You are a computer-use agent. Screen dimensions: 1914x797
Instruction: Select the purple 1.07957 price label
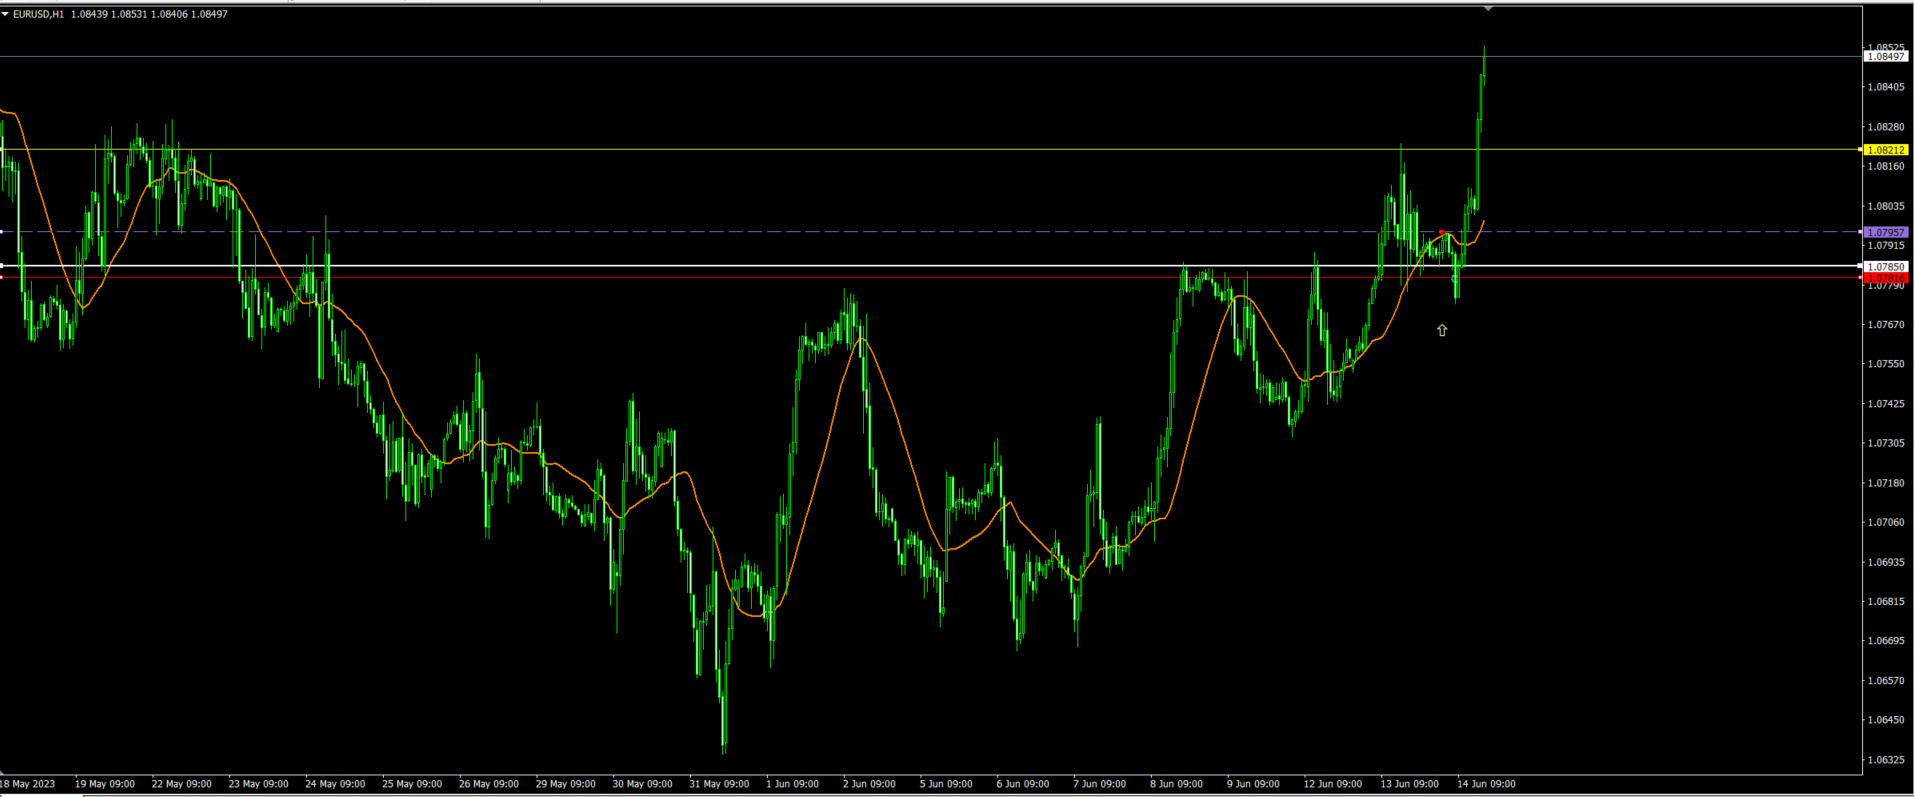tap(1885, 232)
